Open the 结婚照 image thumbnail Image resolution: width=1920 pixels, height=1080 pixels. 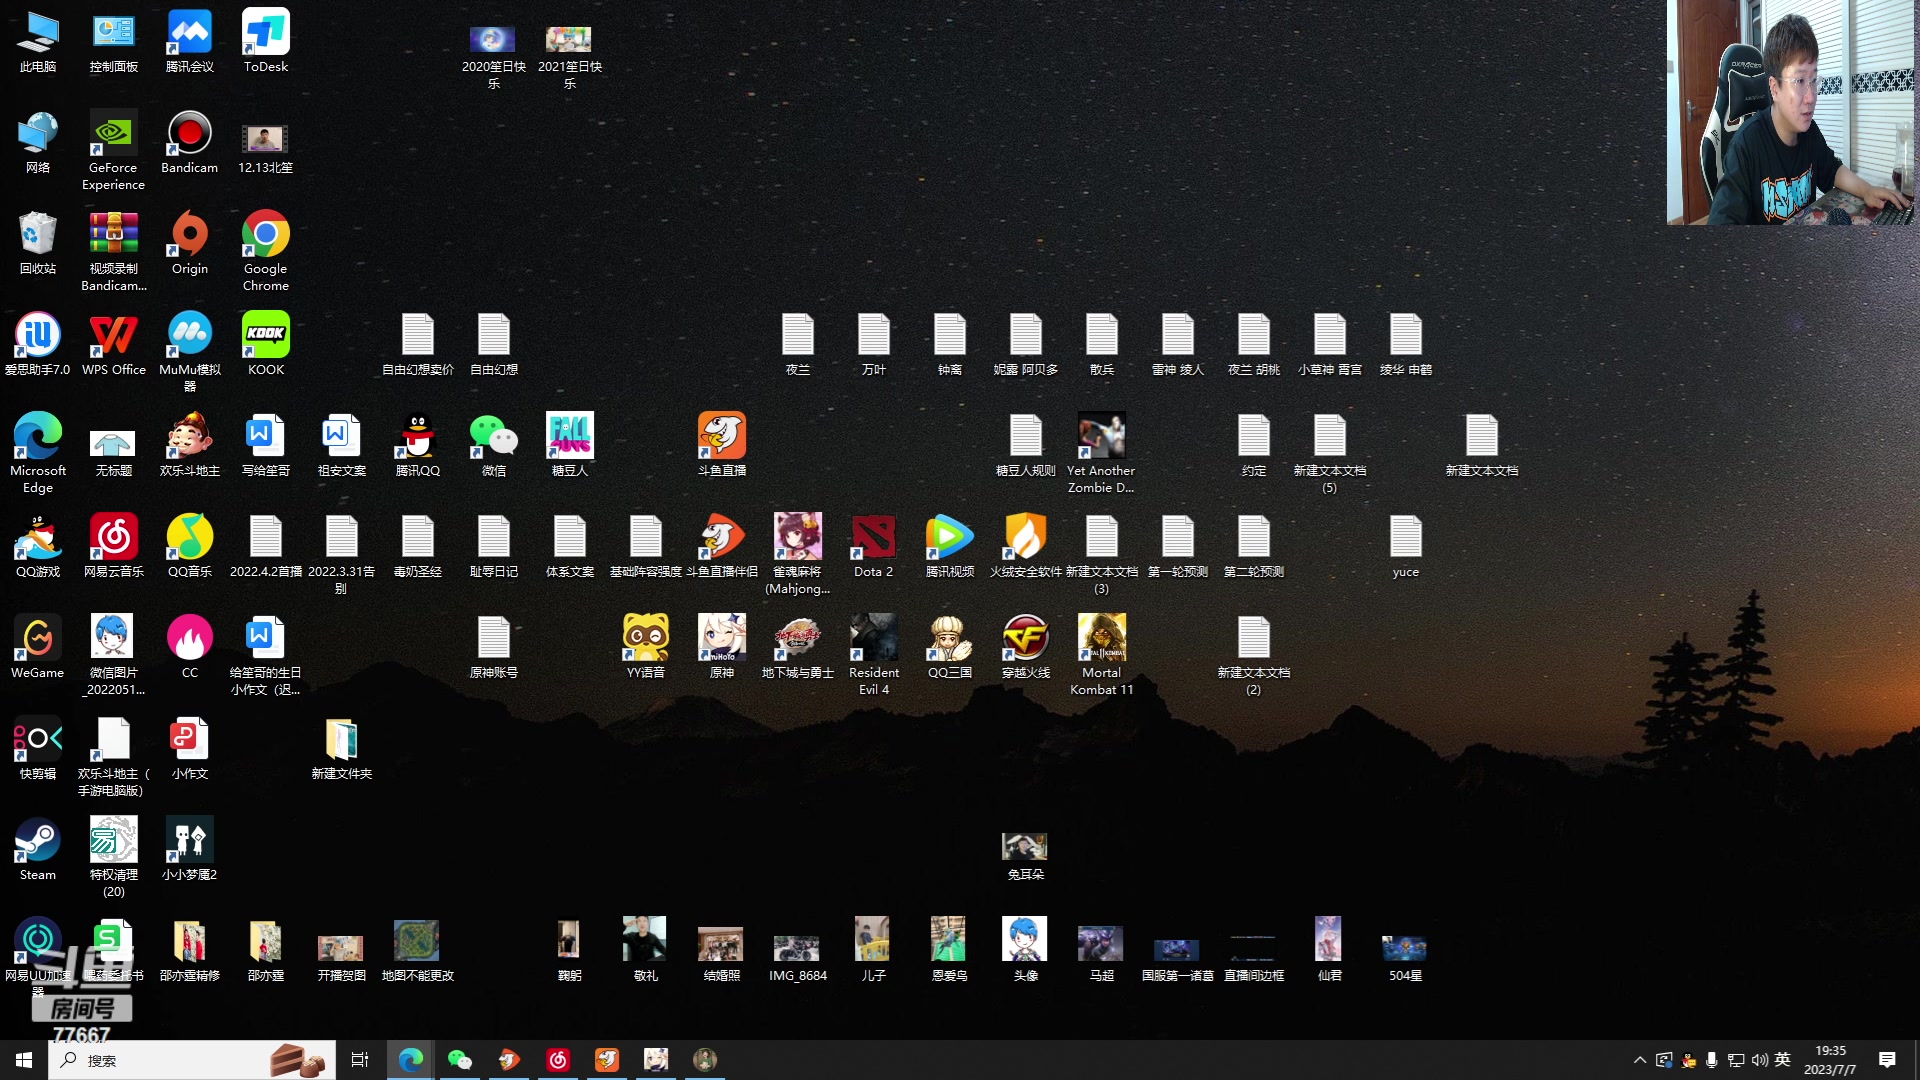click(722, 954)
